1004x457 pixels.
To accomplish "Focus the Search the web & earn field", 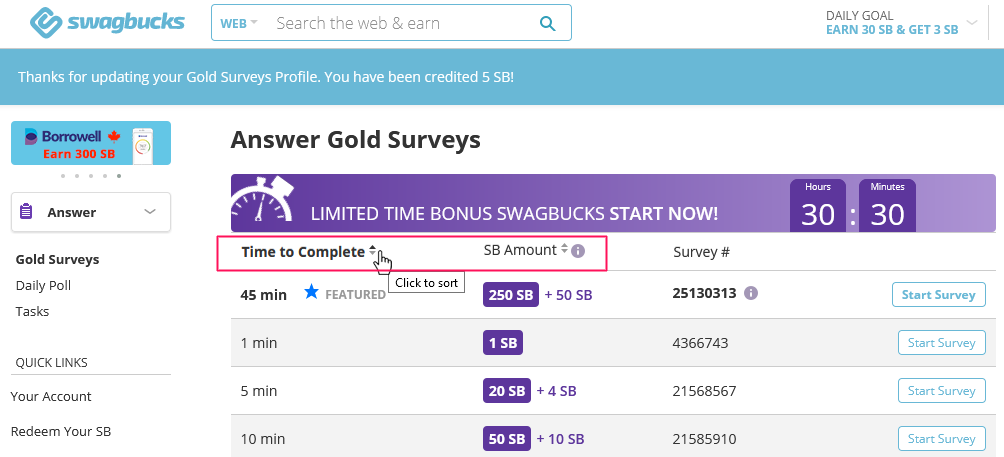I will [x=403, y=24].
